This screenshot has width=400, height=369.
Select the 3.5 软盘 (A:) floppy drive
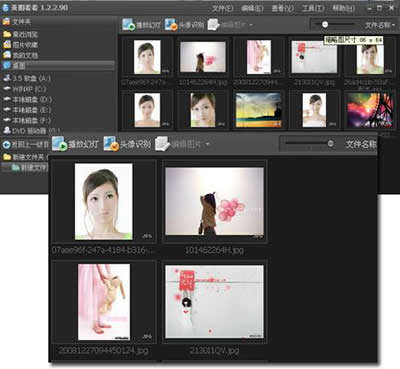click(27, 78)
